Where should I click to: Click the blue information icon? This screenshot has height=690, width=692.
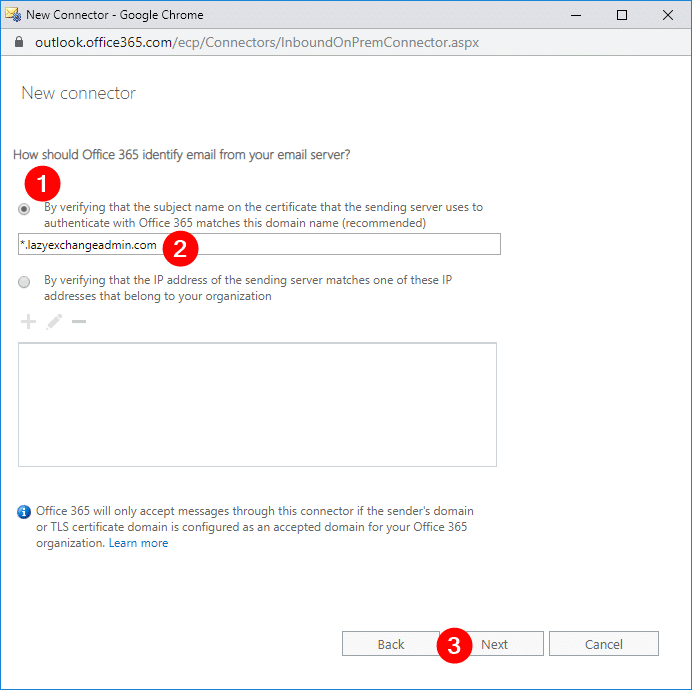click(x=24, y=512)
